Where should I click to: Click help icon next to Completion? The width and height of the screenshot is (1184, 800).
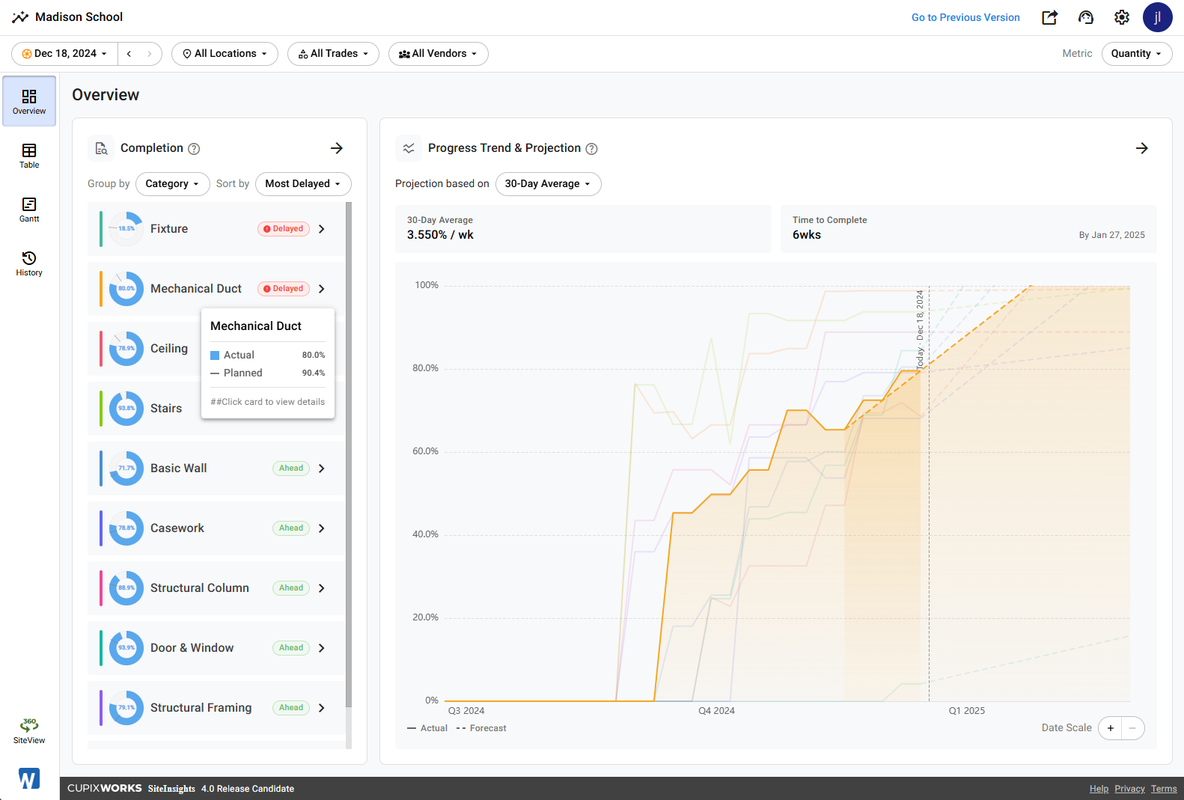point(194,149)
